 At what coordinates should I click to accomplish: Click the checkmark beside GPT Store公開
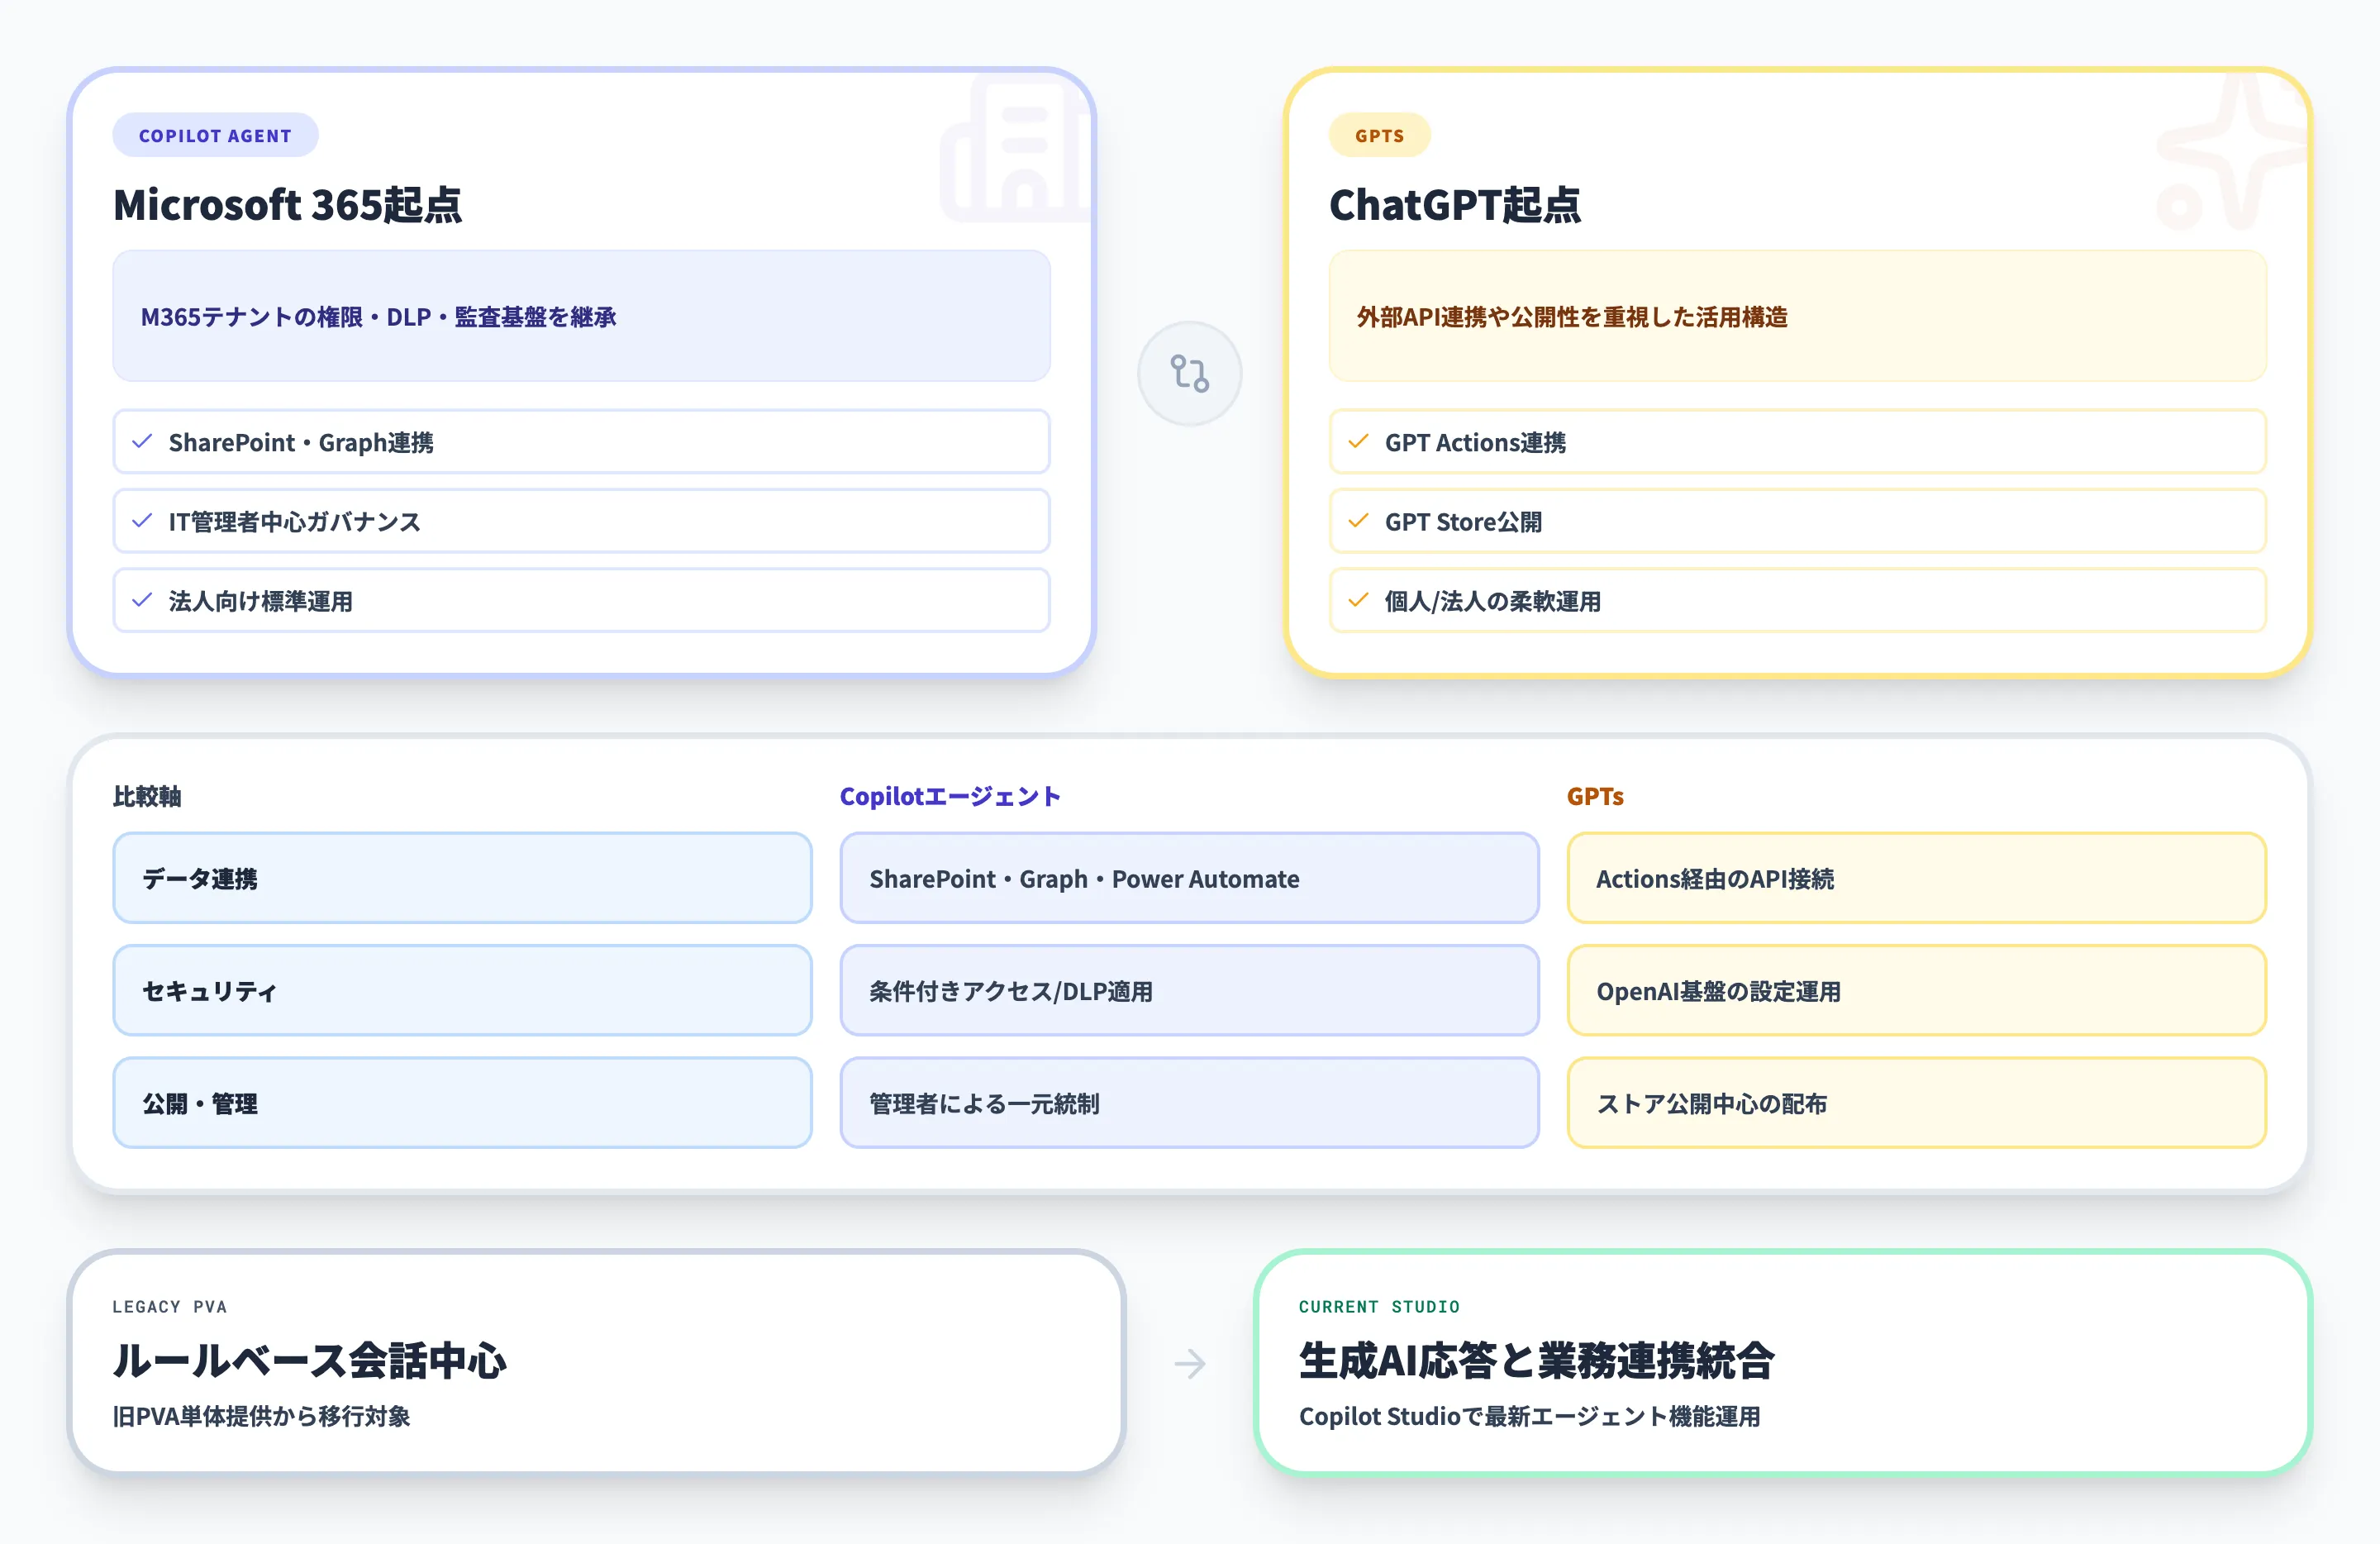tap(1358, 521)
